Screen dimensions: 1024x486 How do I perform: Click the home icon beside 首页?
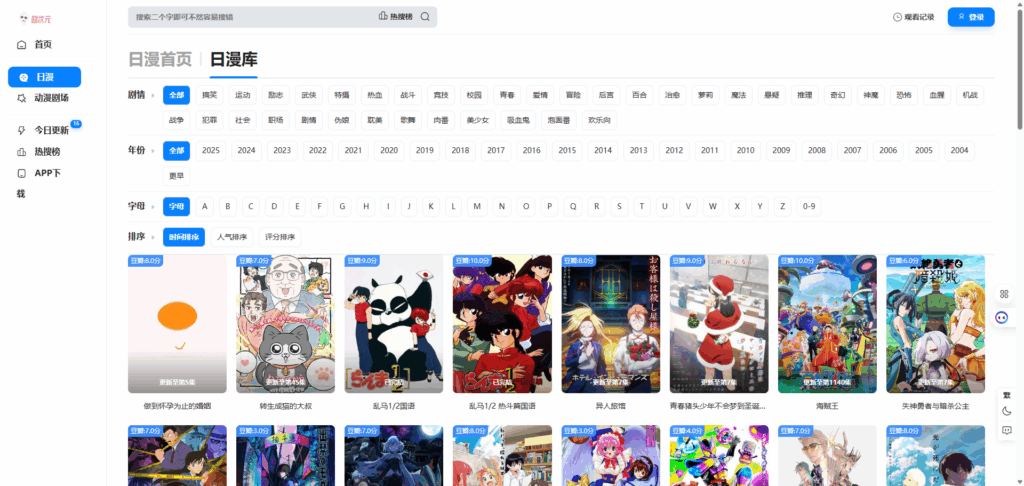click(x=22, y=44)
